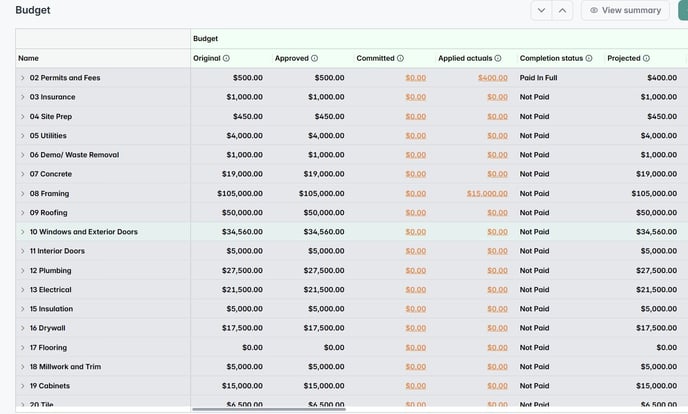Open the Committed $0.00 link for Drywall

(416, 328)
